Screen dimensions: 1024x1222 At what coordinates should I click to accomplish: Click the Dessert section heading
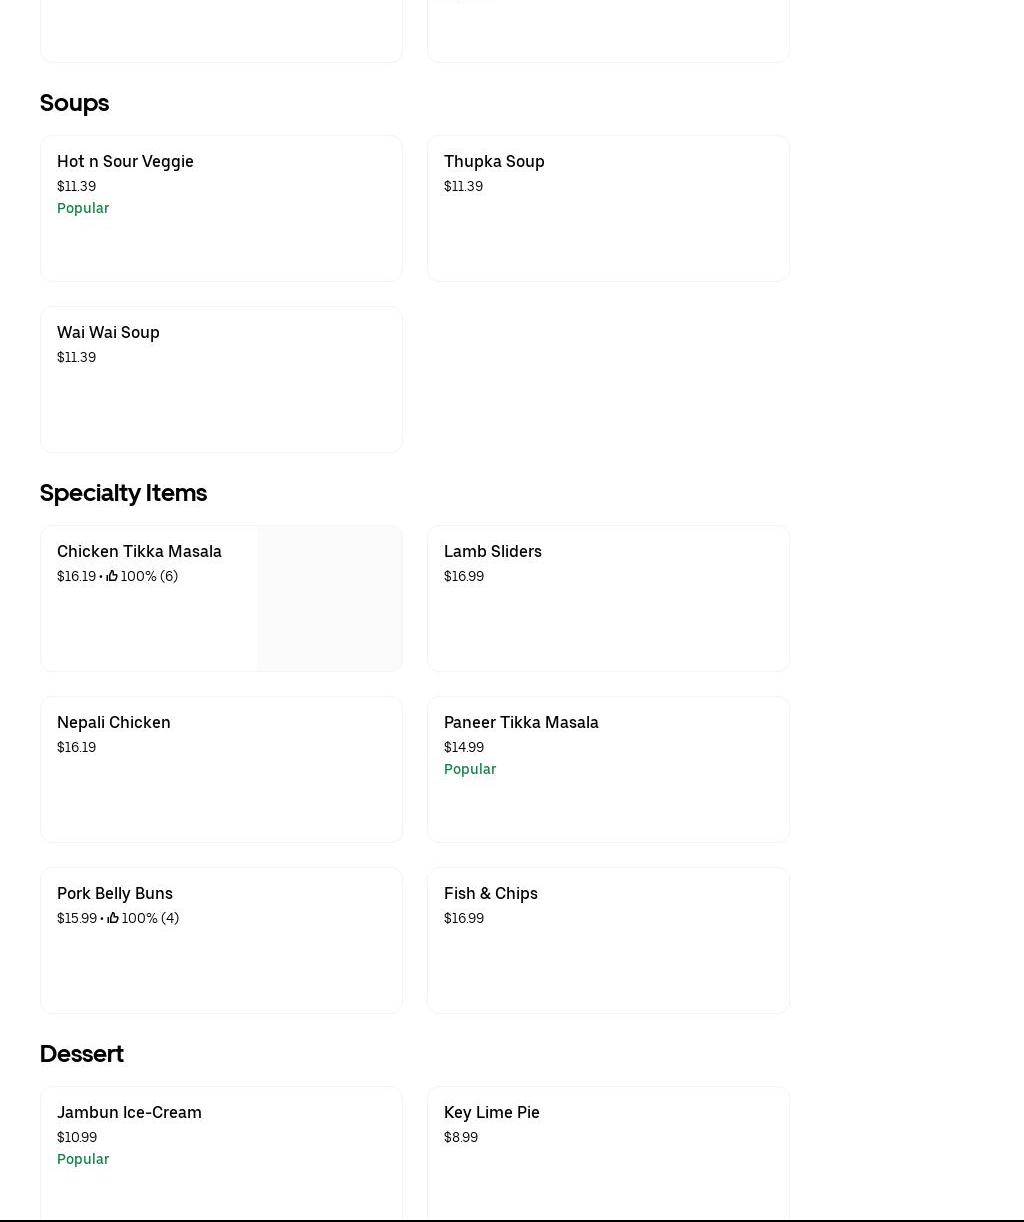(x=81, y=1054)
